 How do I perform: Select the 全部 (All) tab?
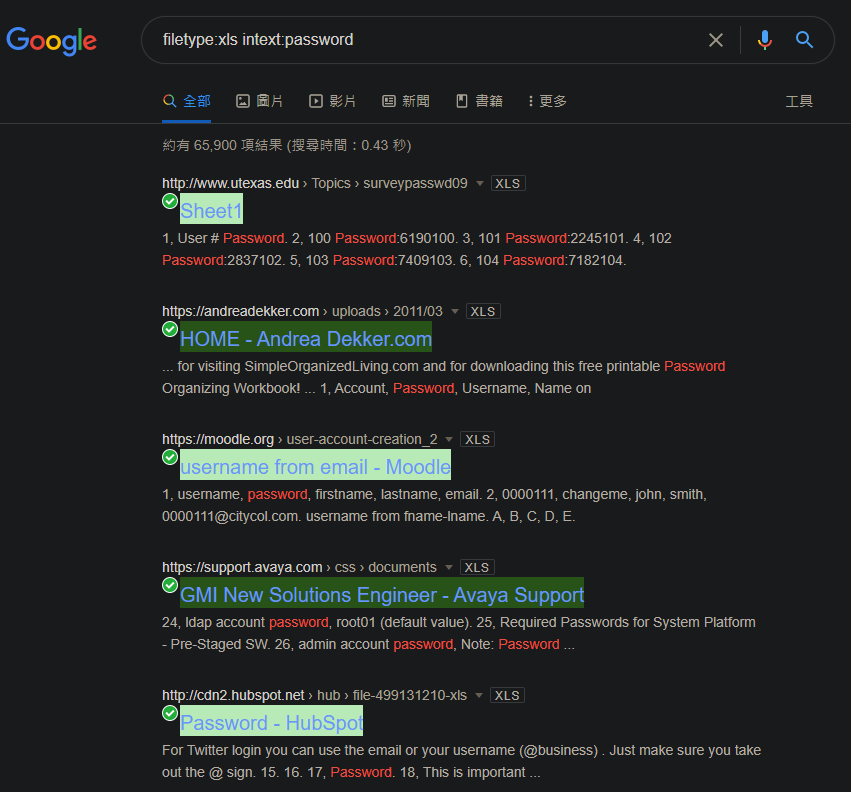tap(187, 102)
